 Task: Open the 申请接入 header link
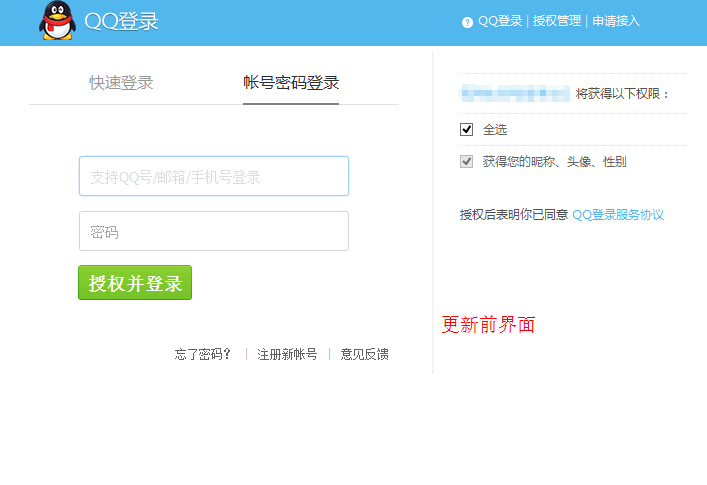click(616, 21)
